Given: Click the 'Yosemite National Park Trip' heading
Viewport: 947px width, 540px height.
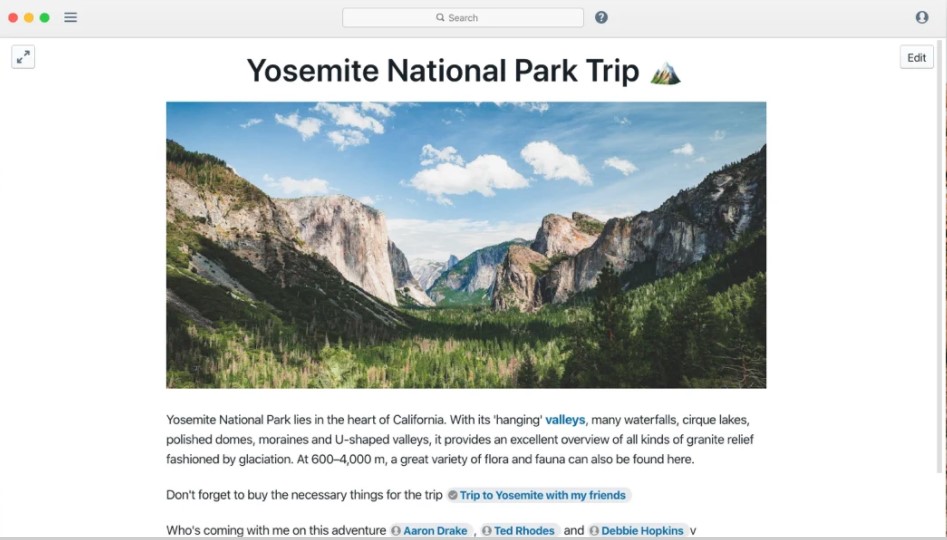Looking at the screenshot, I should pyautogui.click(x=442, y=72).
